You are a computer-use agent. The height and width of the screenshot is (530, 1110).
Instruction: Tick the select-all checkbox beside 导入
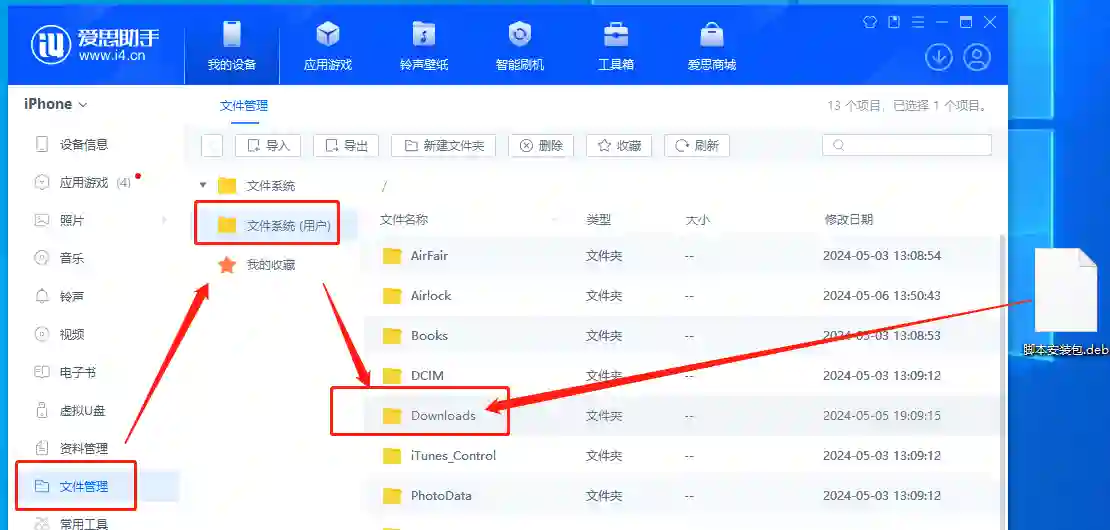click(212, 145)
